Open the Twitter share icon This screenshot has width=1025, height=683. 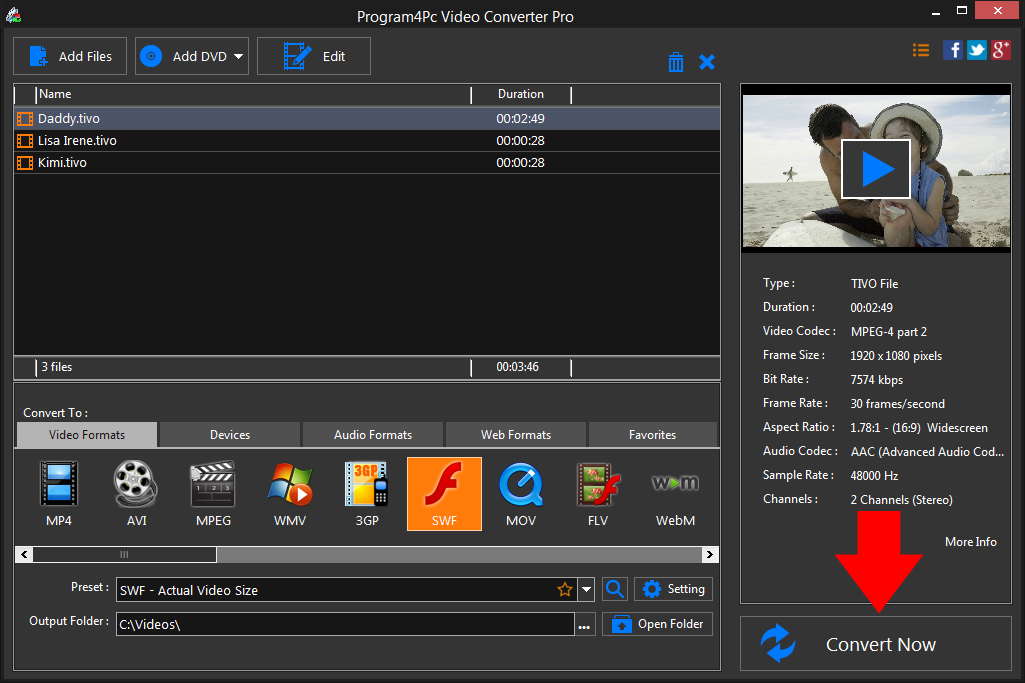tap(977, 50)
